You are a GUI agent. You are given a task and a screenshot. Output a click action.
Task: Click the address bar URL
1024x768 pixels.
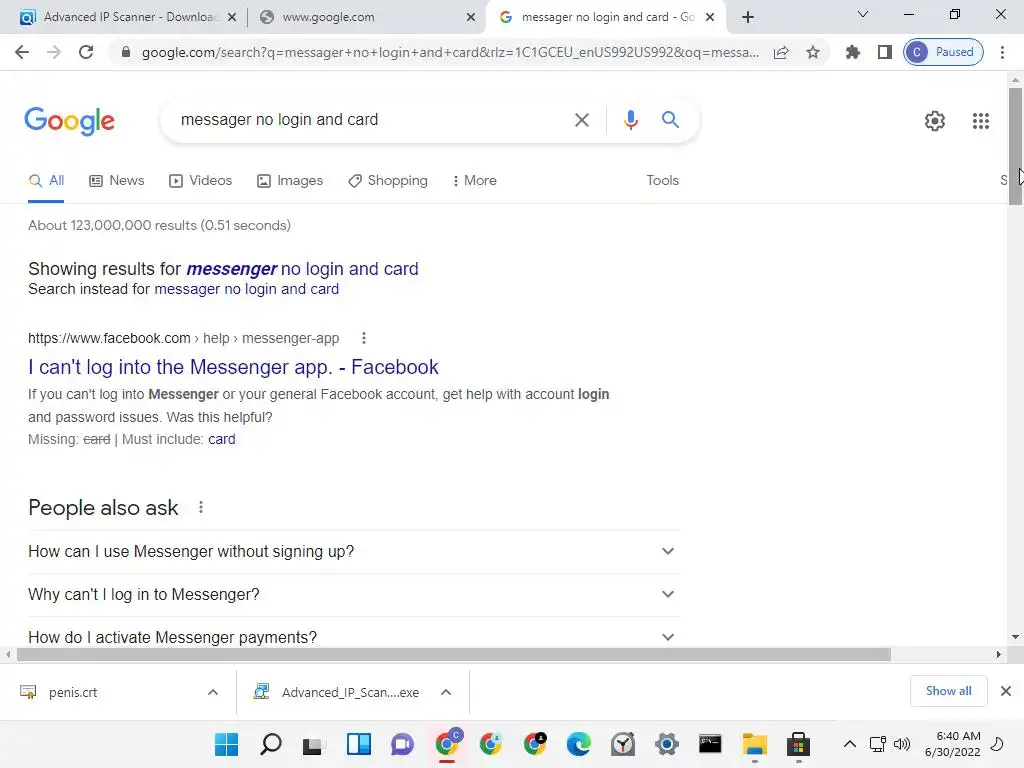pos(450,52)
